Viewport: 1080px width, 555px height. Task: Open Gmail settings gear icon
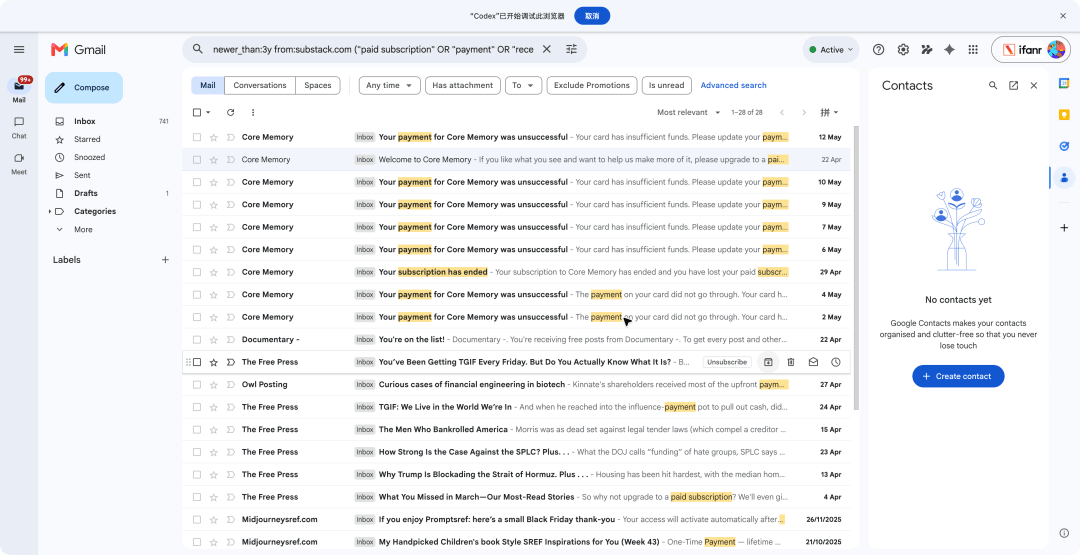(x=903, y=50)
